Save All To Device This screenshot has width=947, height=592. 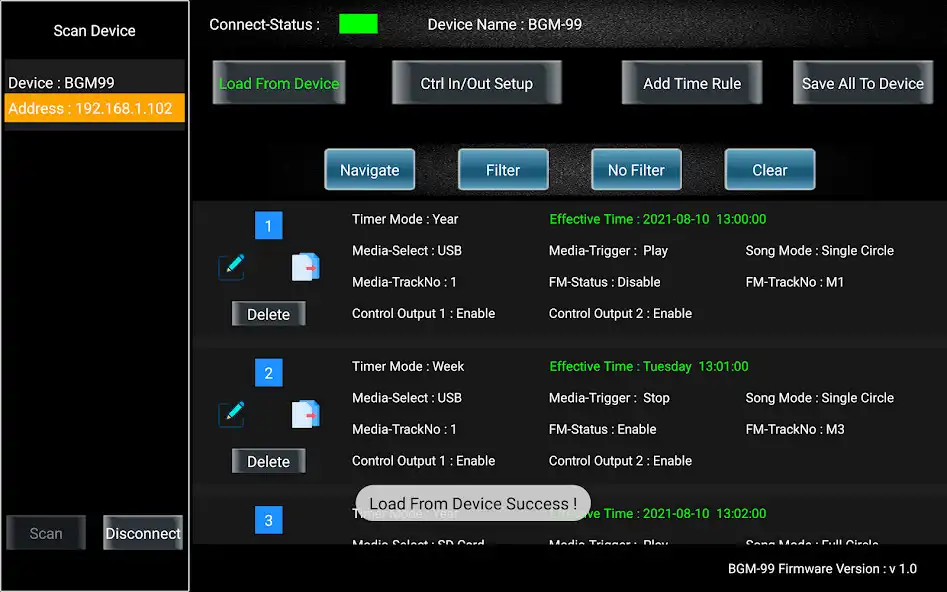pos(862,83)
